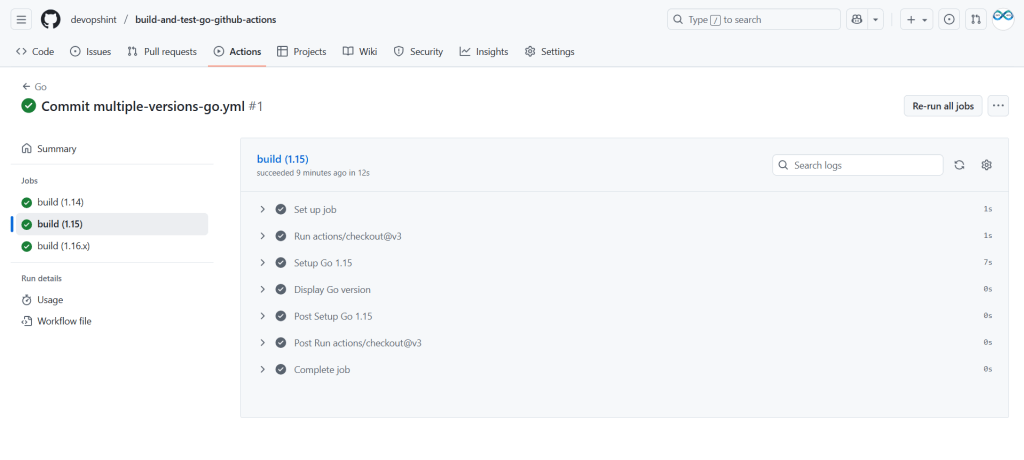Switch to the Issues tab
Viewport: 1024px width, 460px height.
point(90,52)
